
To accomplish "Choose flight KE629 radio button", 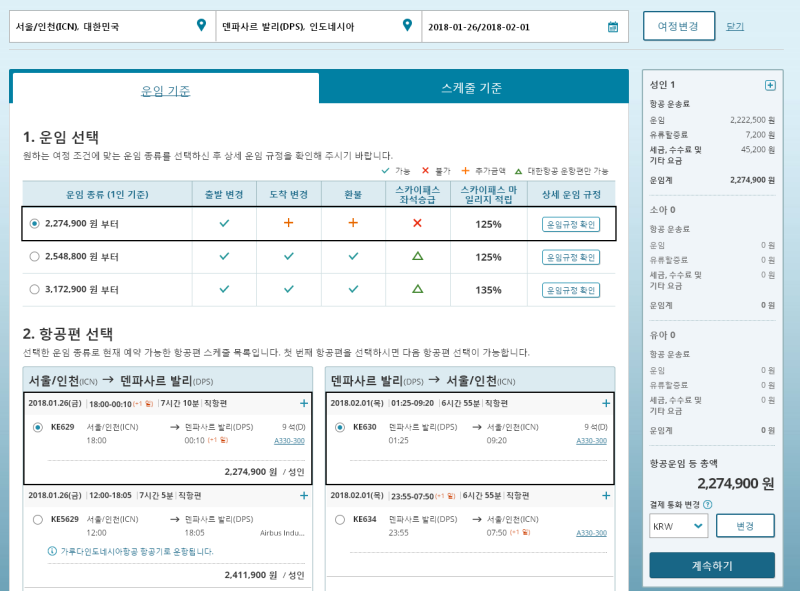I will pyautogui.click(x=38, y=427).
